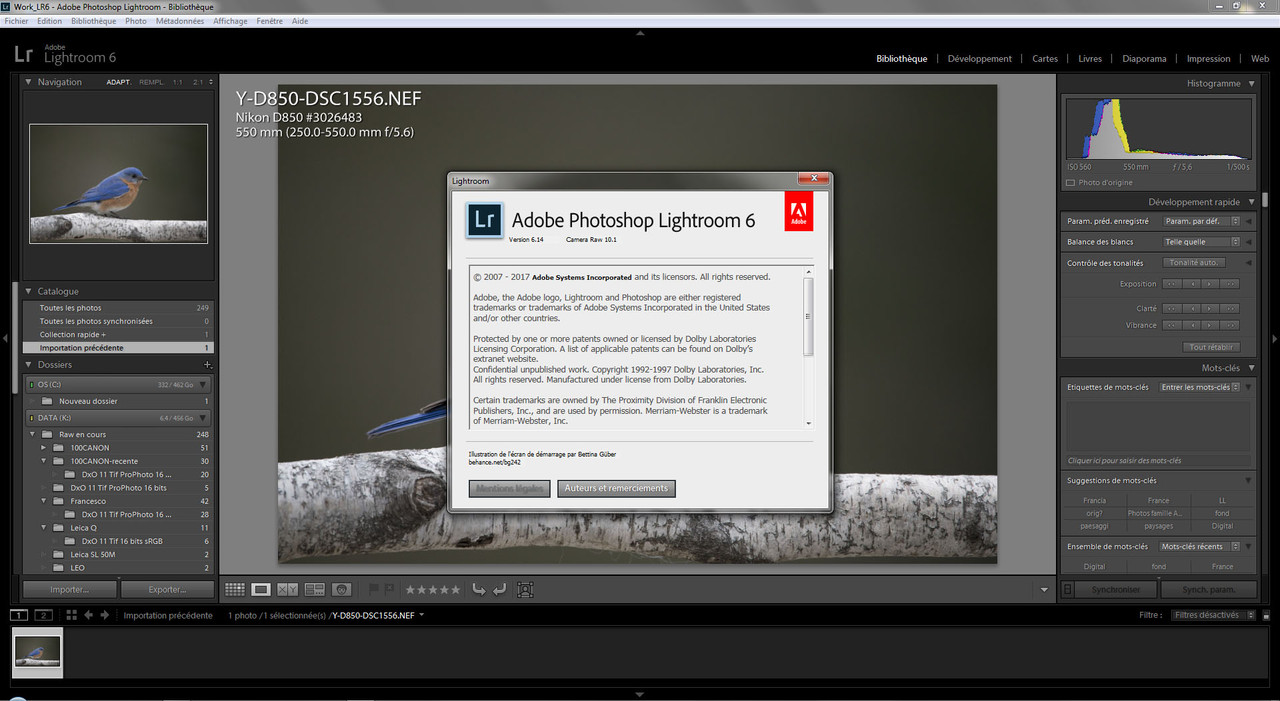Select Loupe view icon in toolbar
1280x701 pixels.
point(261,590)
